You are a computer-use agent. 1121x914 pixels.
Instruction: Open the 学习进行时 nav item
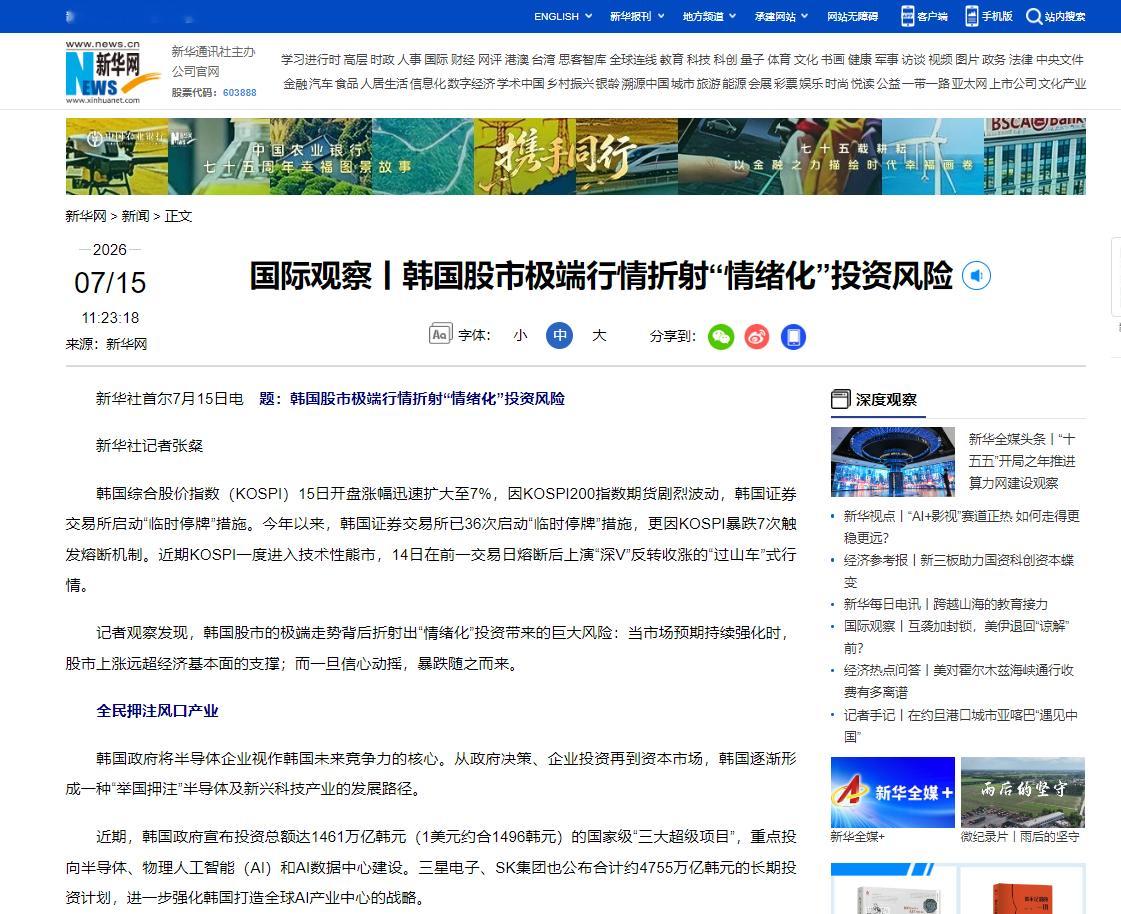(310, 59)
